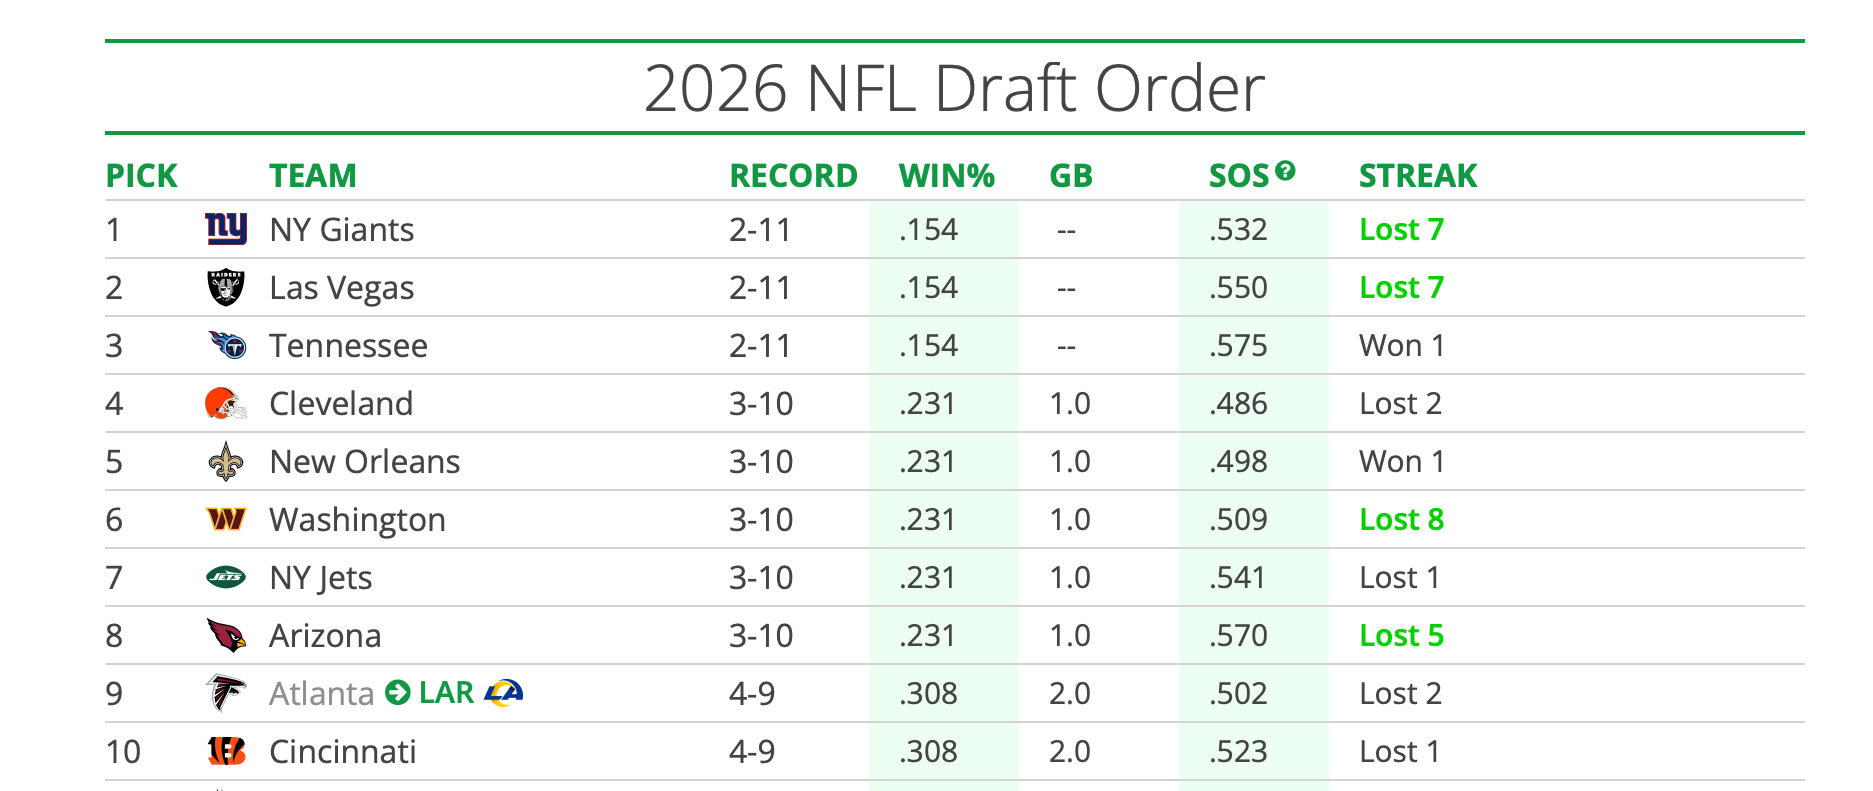Screen dimensions: 1873x791
Task: Click the Atlanta Falcons logo
Action: click(x=226, y=692)
